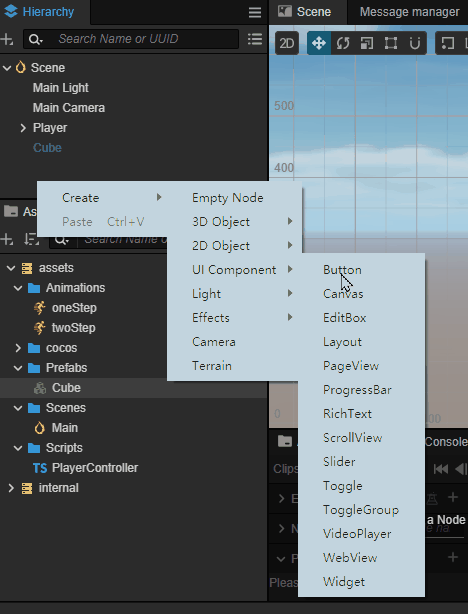Open the Create submenu
The image size is (468, 614).
tap(102, 198)
